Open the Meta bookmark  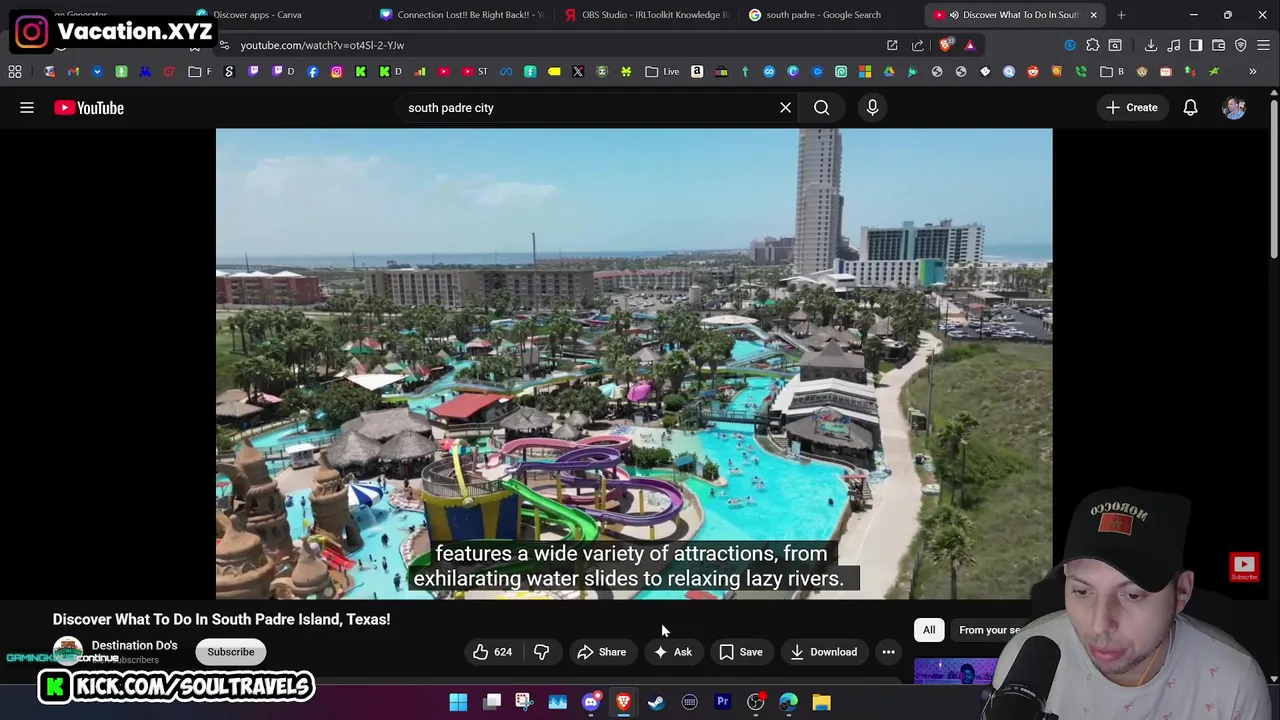click(x=506, y=72)
